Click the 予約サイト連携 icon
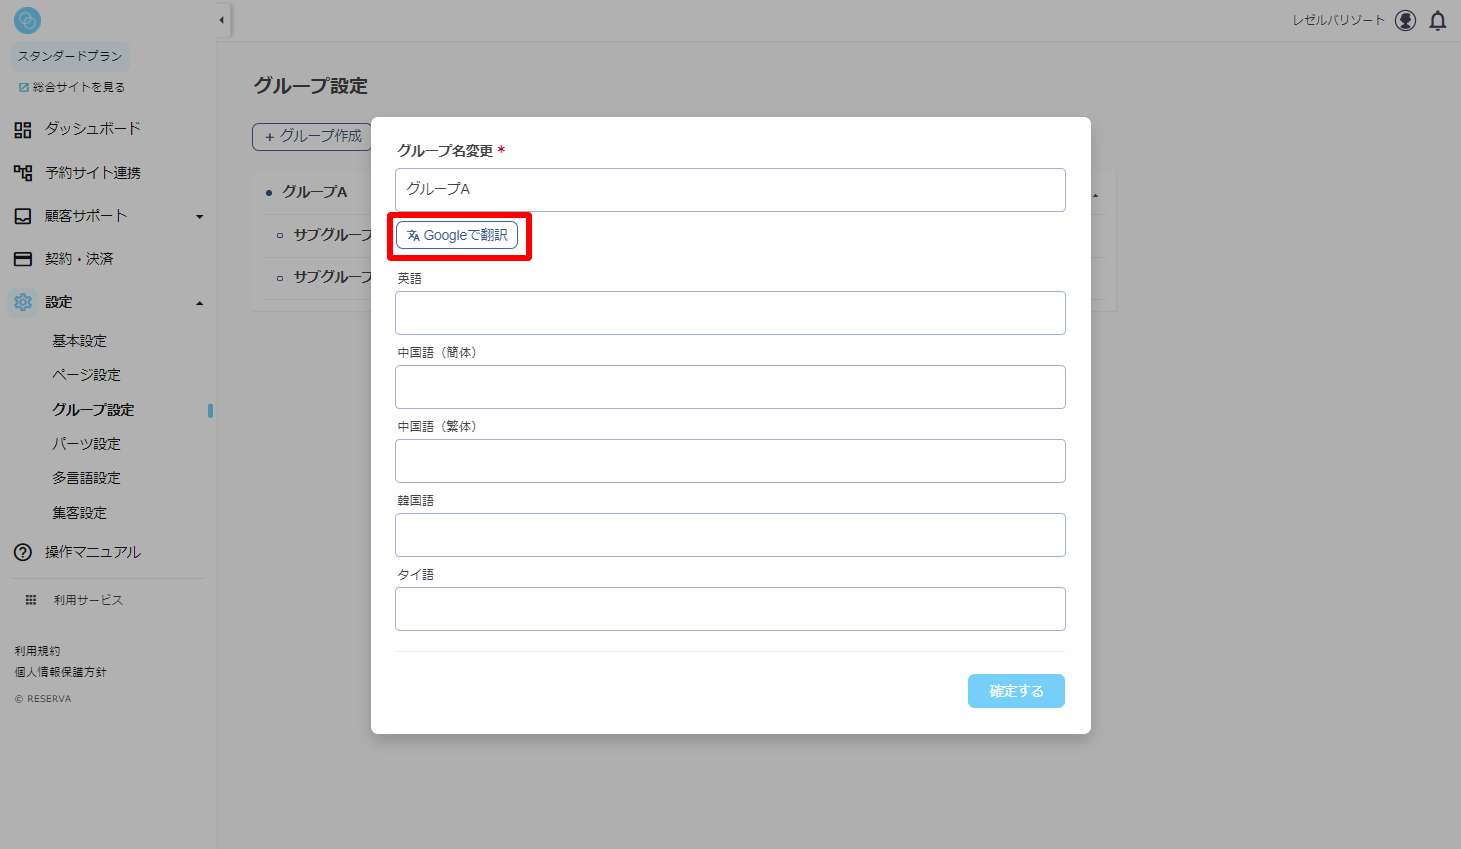The width and height of the screenshot is (1461, 849). [23, 173]
